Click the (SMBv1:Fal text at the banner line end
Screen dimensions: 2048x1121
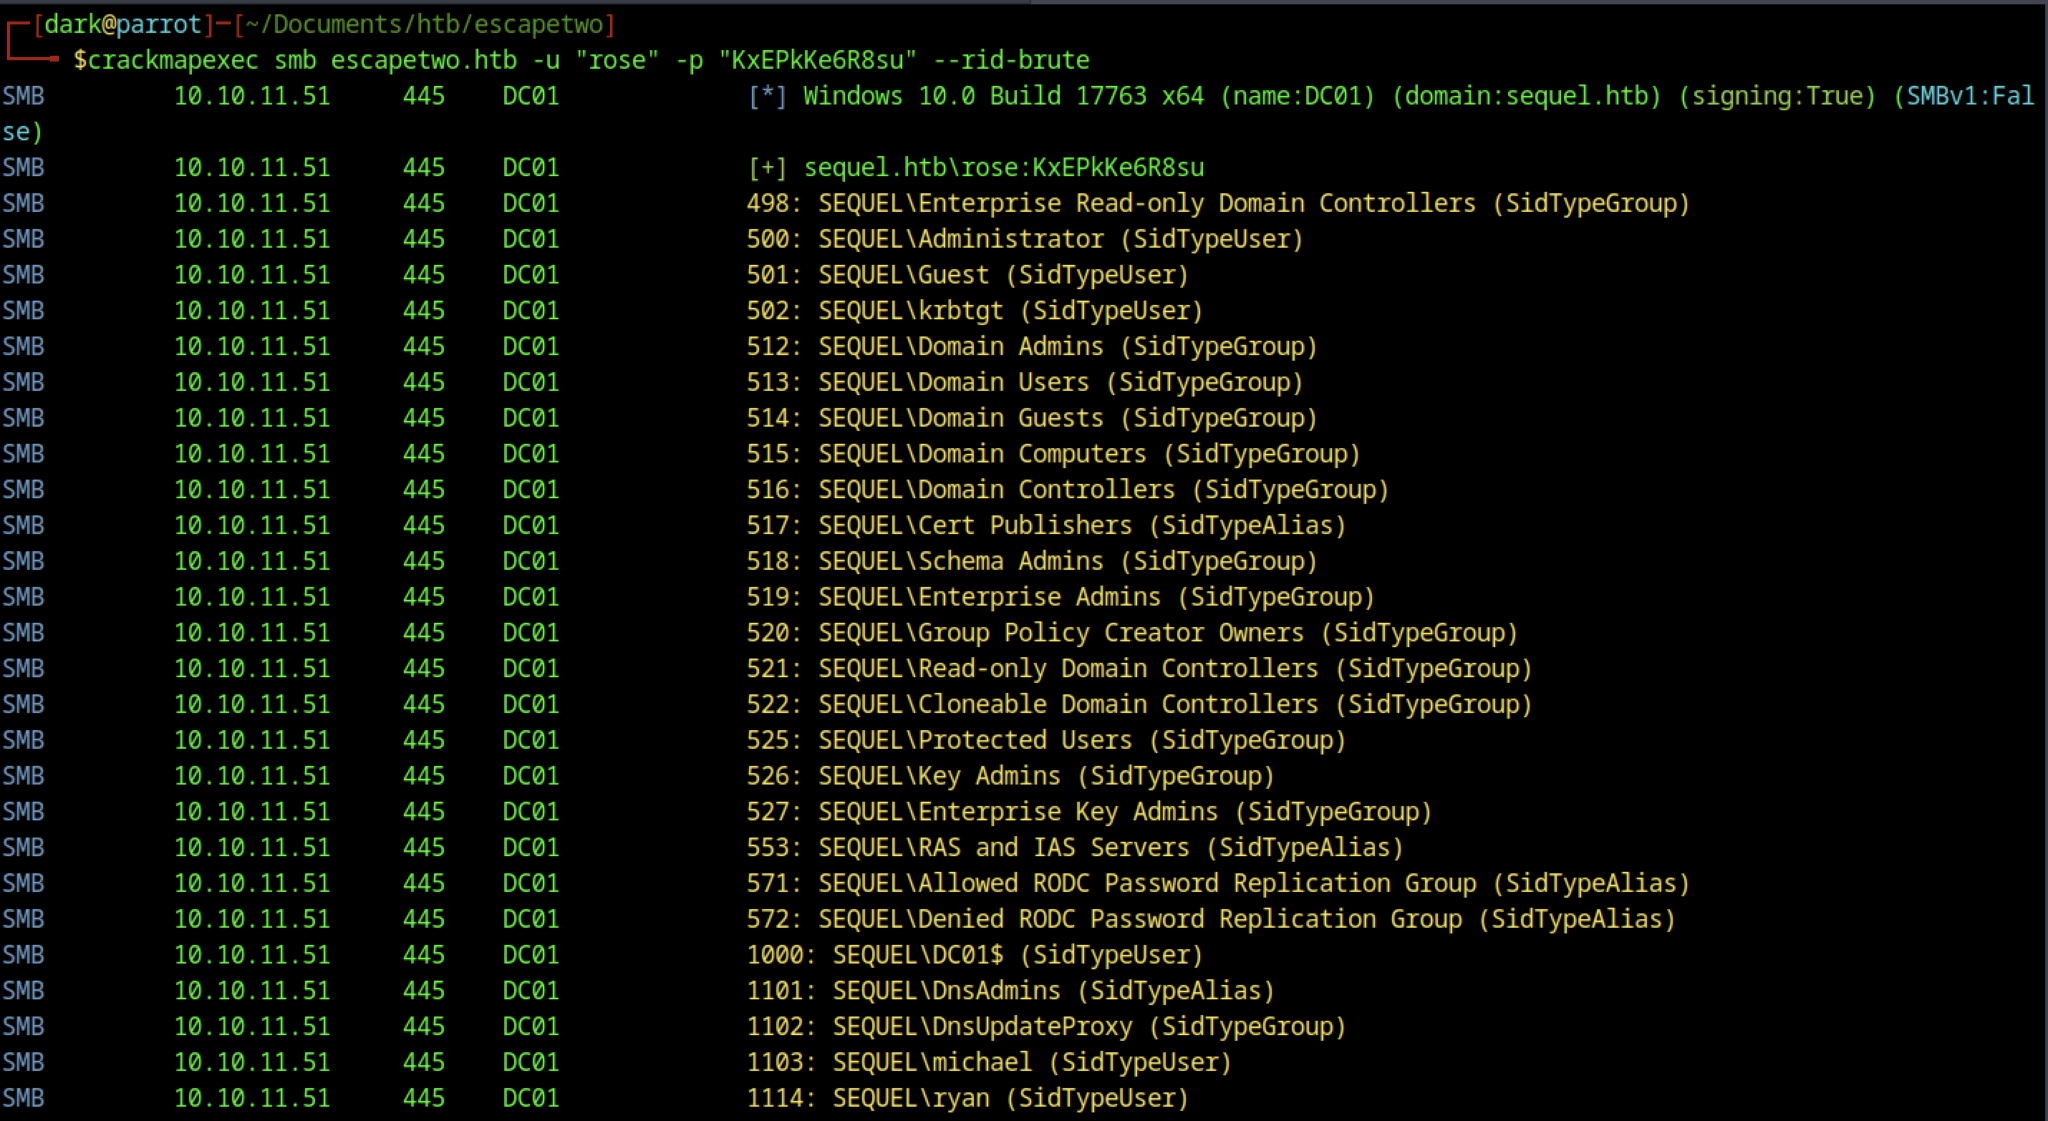point(1963,96)
